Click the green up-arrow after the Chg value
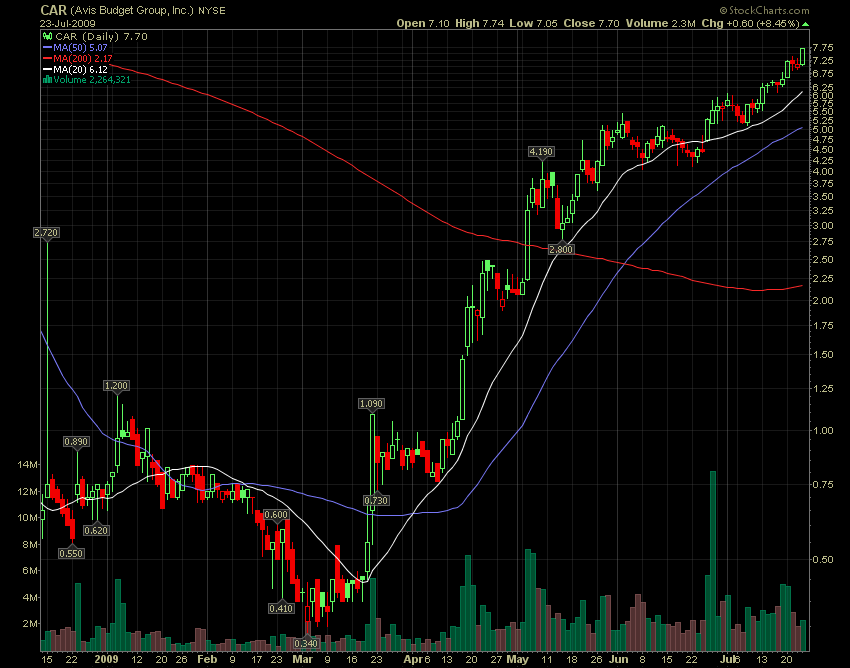 pyautogui.click(x=806, y=24)
